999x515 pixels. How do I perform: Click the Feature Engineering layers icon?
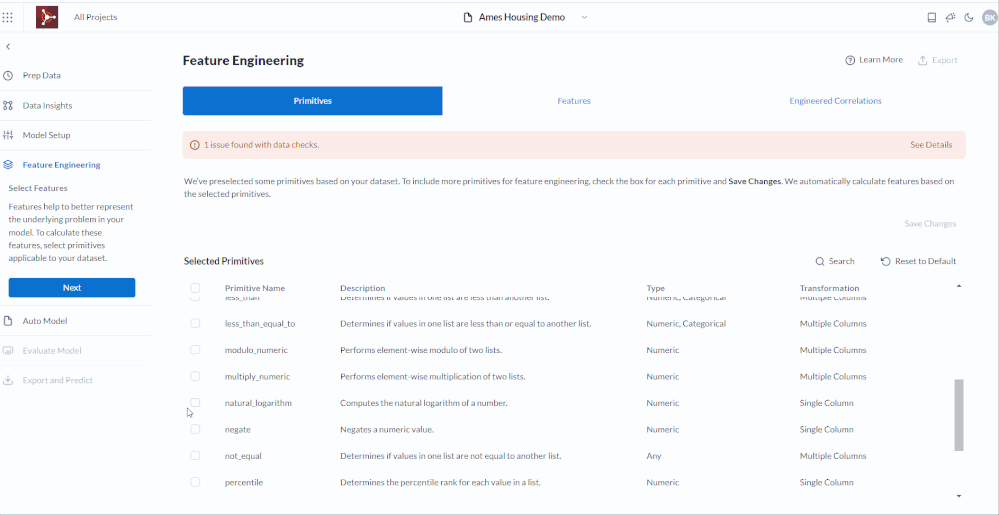pos(8,164)
